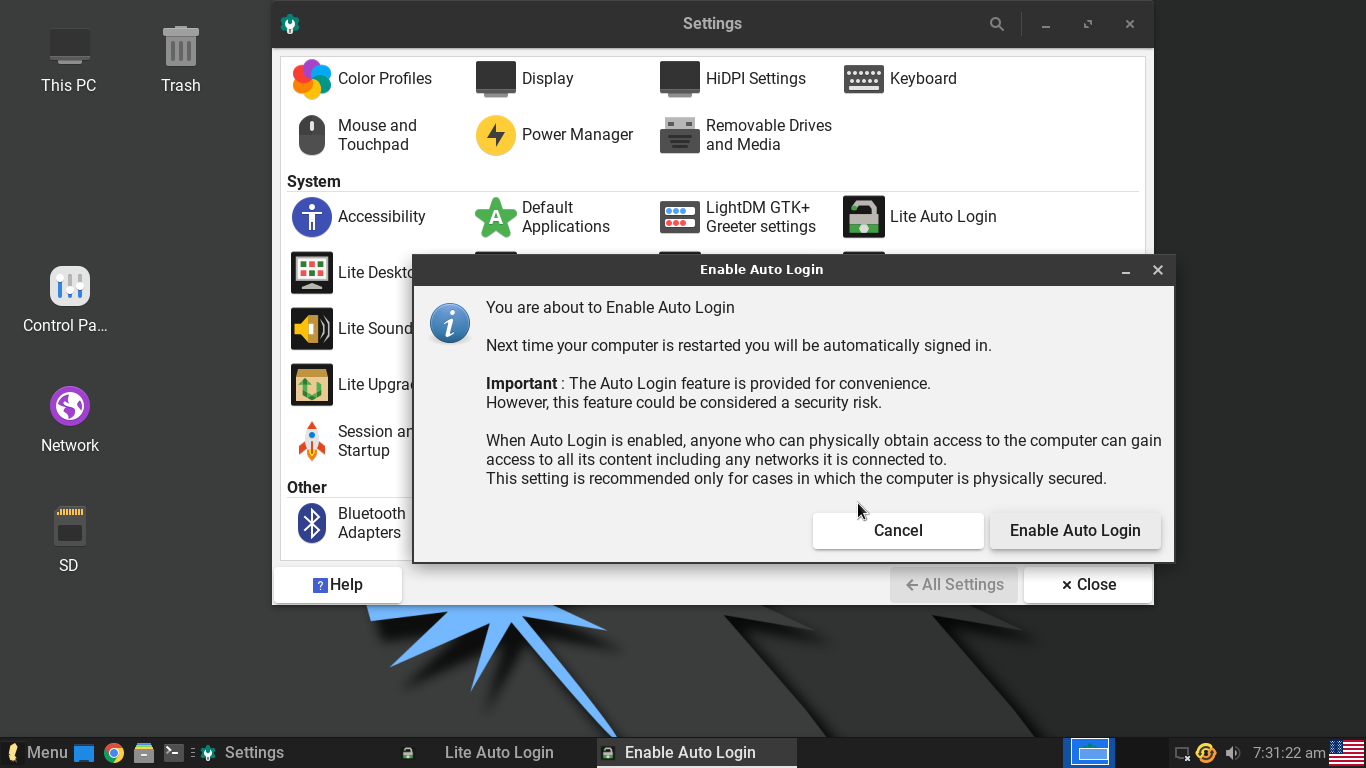Open the Network desktop icon
Image resolution: width=1366 pixels, height=768 pixels.
pos(70,420)
